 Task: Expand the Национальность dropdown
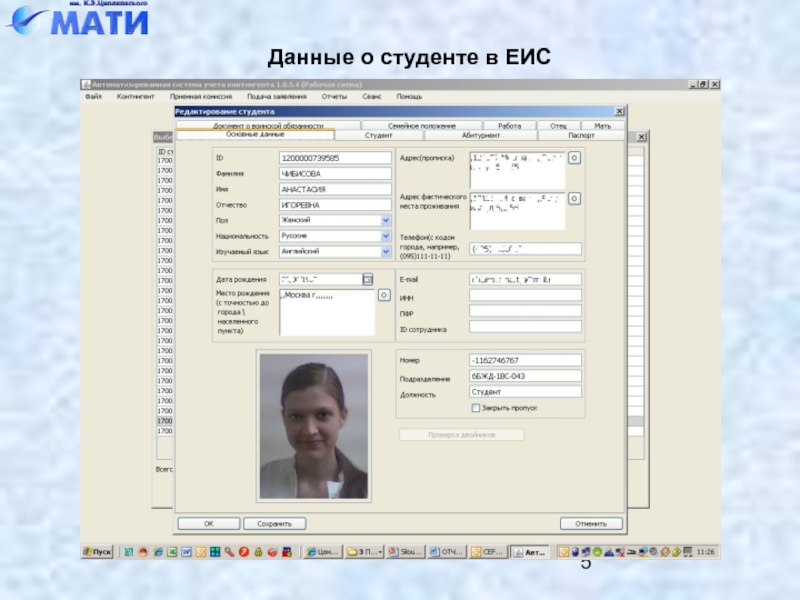(386, 236)
